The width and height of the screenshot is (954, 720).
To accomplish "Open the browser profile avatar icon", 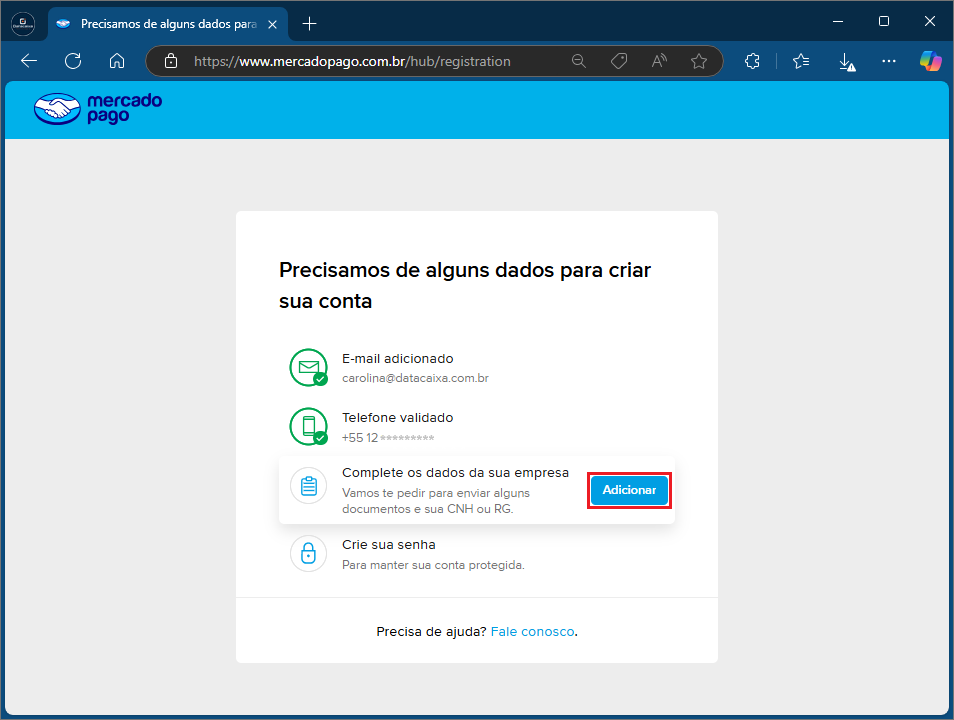I will (23, 24).
